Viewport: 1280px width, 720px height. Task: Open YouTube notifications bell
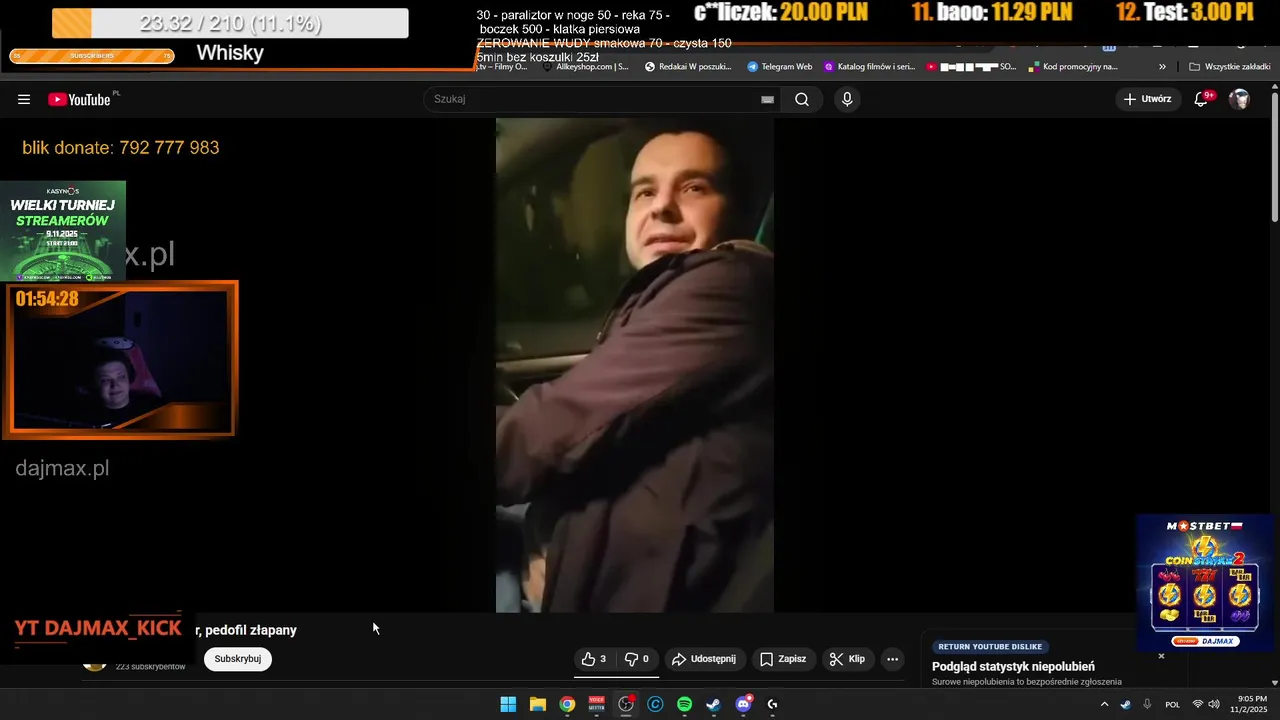pos(1202,99)
